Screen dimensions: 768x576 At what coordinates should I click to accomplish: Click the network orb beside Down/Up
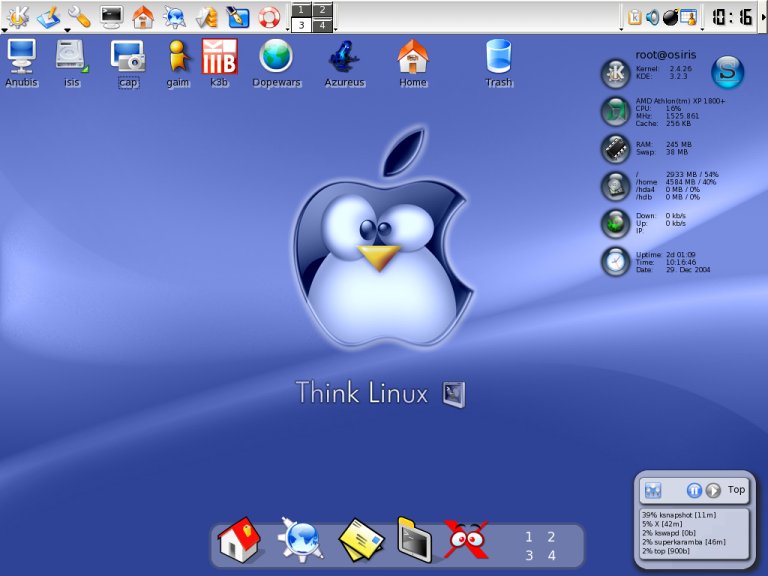pyautogui.click(x=616, y=224)
